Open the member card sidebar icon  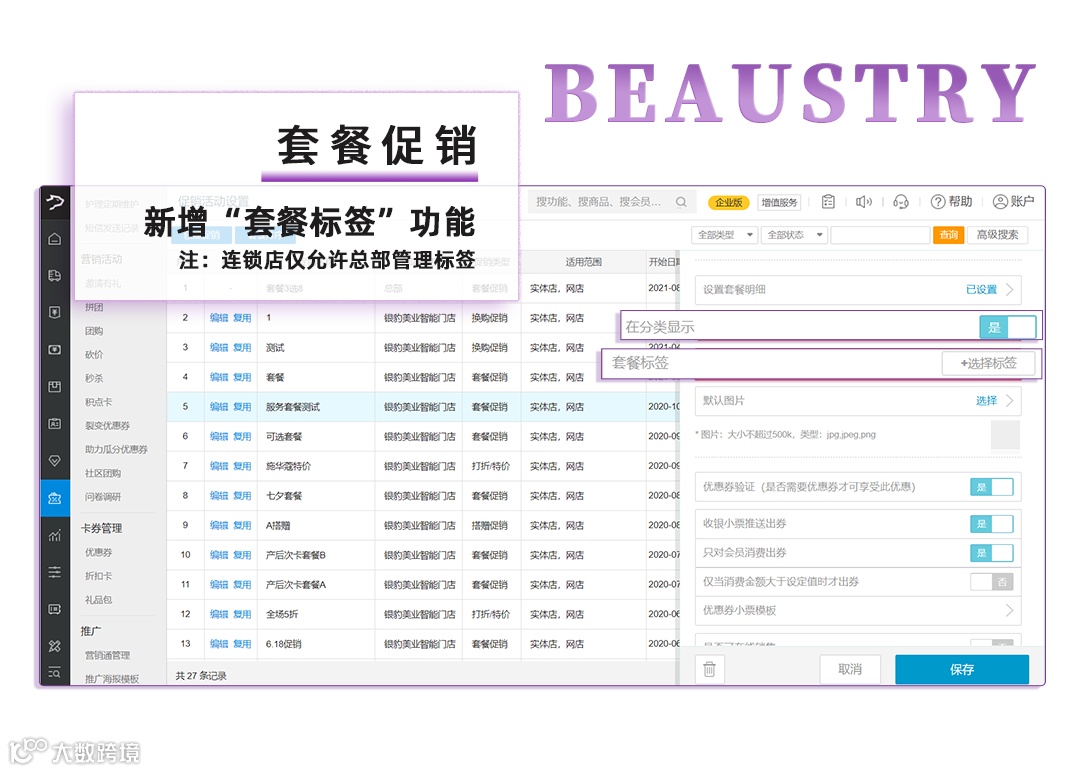point(54,424)
